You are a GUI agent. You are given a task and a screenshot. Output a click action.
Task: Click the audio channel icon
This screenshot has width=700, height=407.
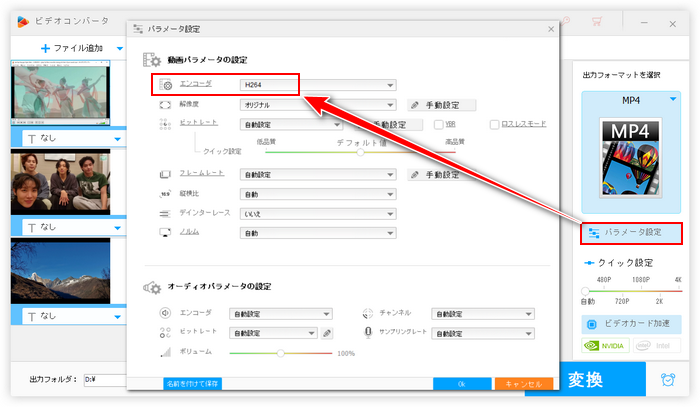pyautogui.click(x=367, y=313)
